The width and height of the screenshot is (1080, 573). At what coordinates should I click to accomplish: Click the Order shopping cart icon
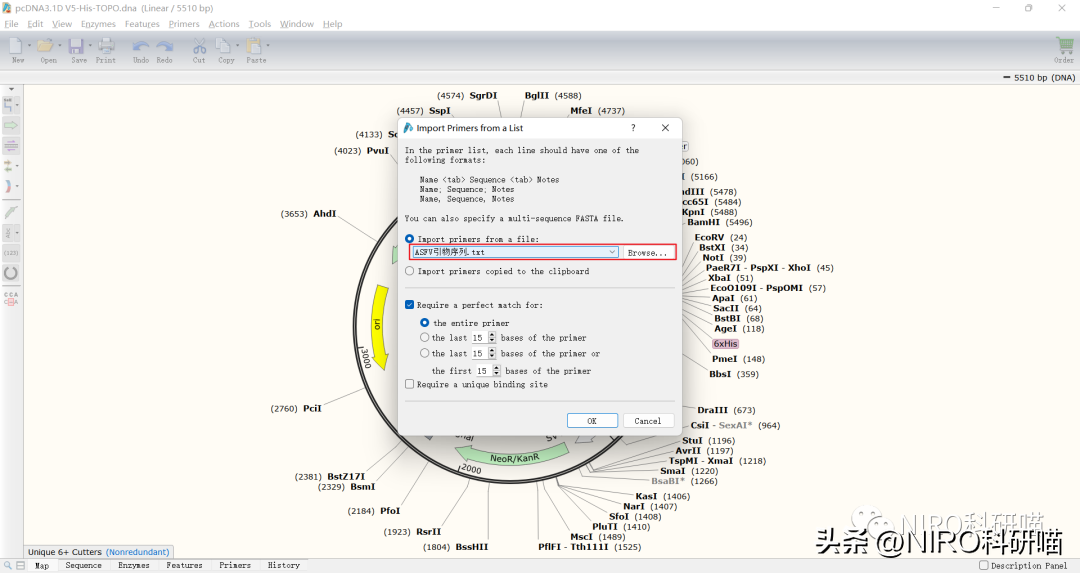pos(1064,46)
